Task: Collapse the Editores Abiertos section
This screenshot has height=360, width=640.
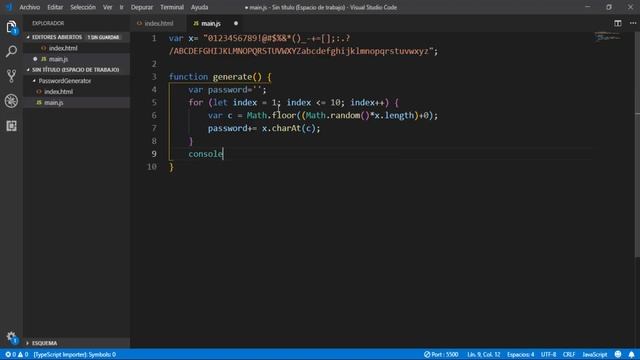Action: pyautogui.click(x=57, y=37)
